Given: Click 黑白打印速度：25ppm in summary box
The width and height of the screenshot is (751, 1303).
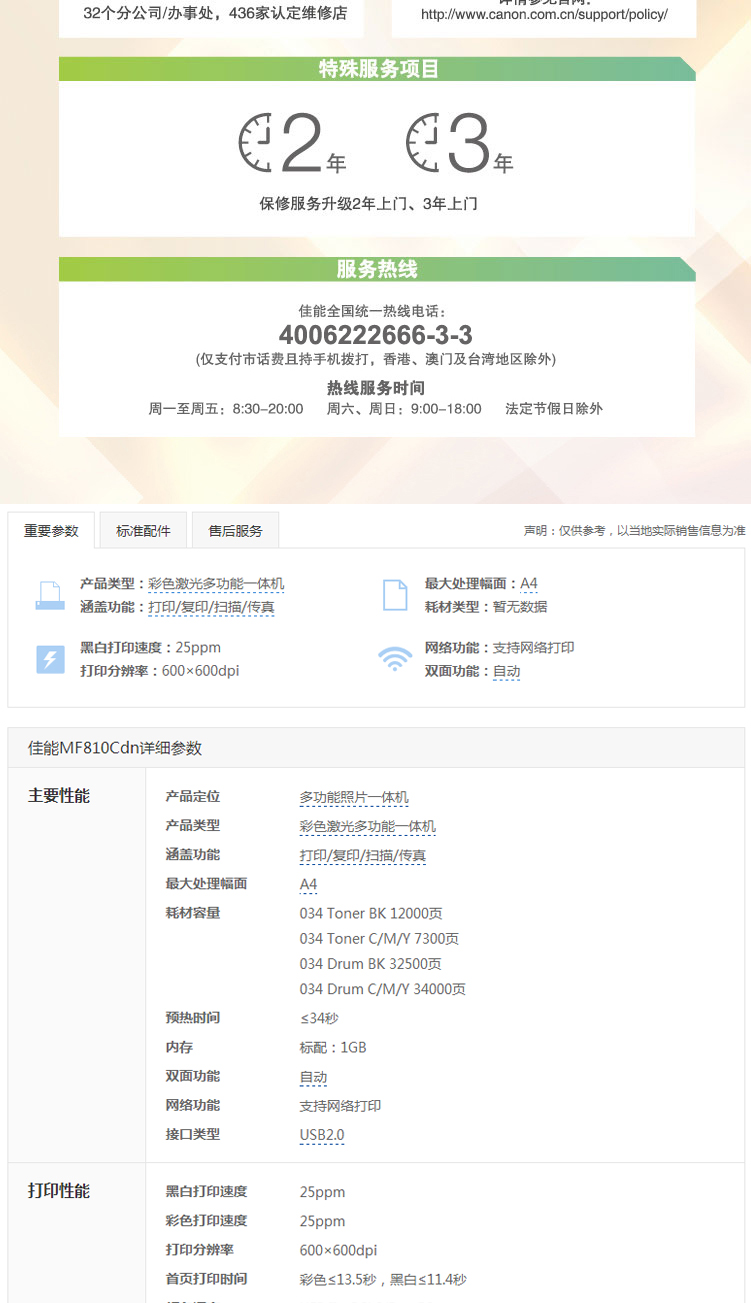Looking at the screenshot, I should (x=151, y=648).
